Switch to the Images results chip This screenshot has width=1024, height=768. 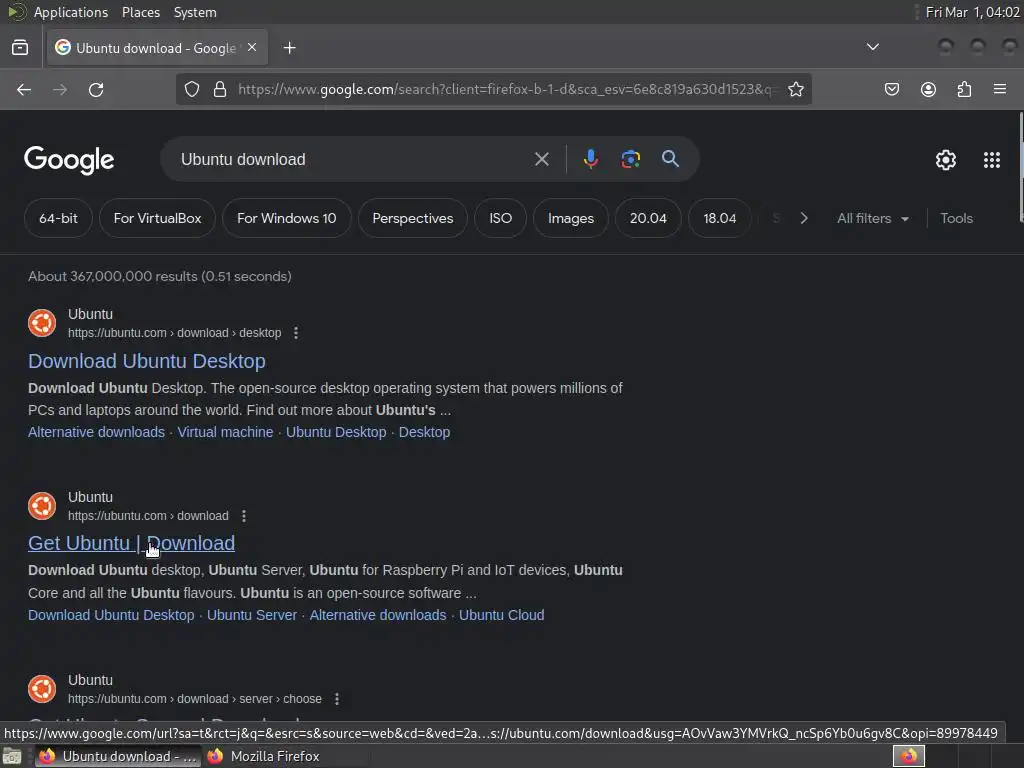571,218
